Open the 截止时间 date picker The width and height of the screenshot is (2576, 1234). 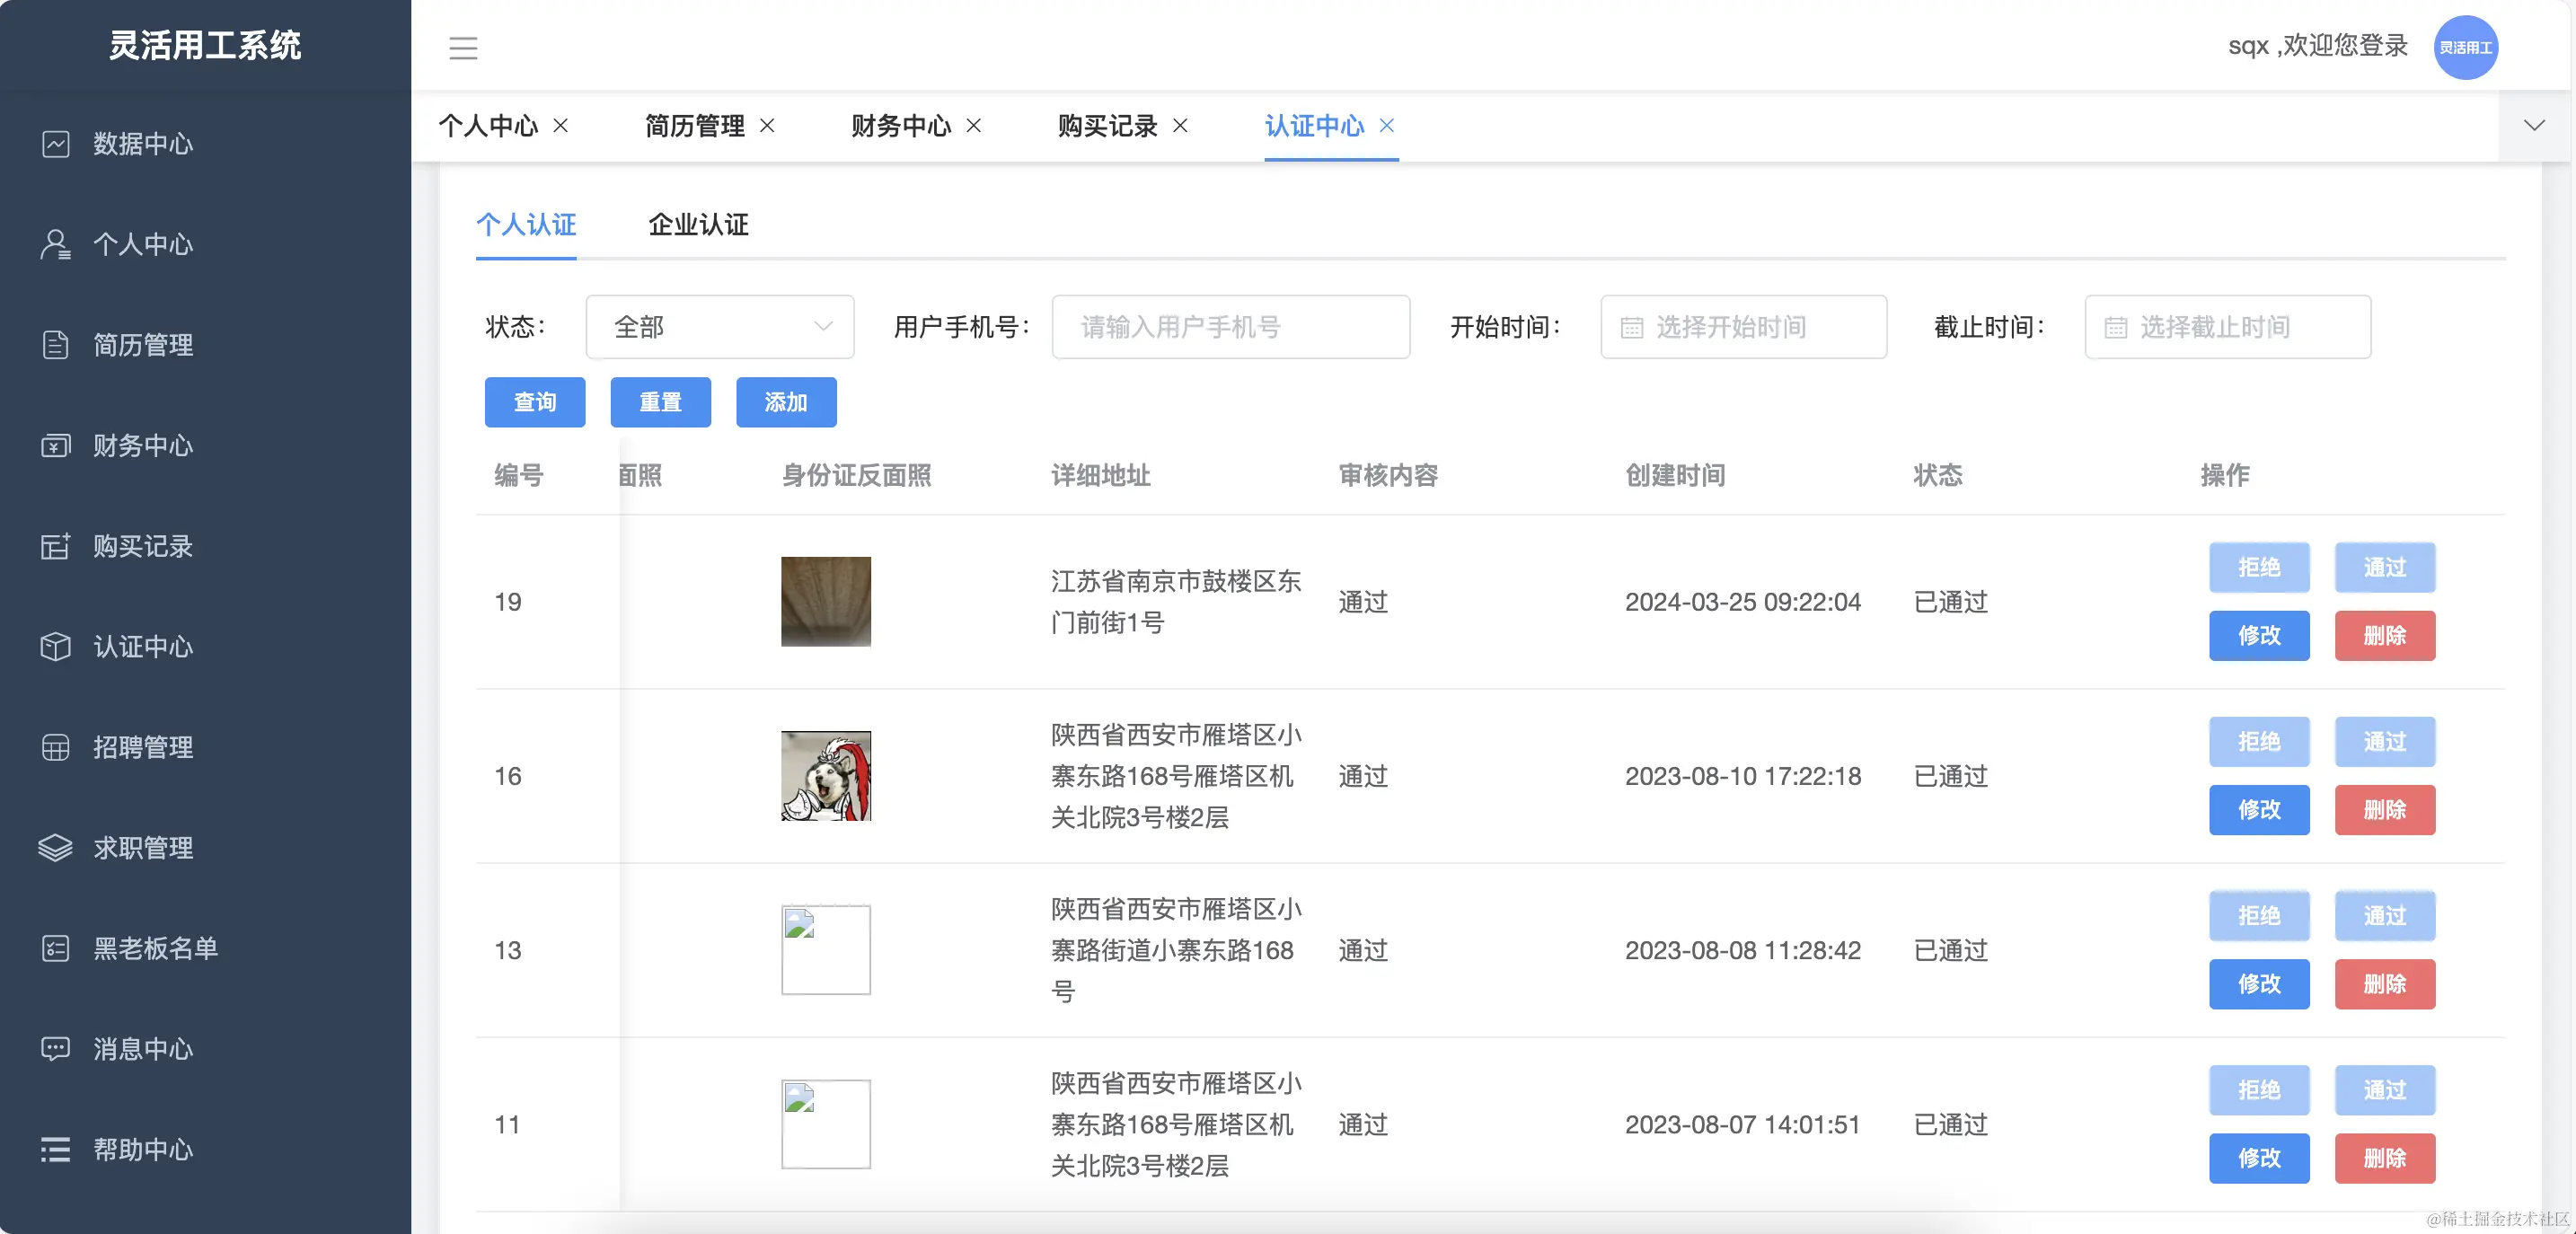[x=2227, y=327]
